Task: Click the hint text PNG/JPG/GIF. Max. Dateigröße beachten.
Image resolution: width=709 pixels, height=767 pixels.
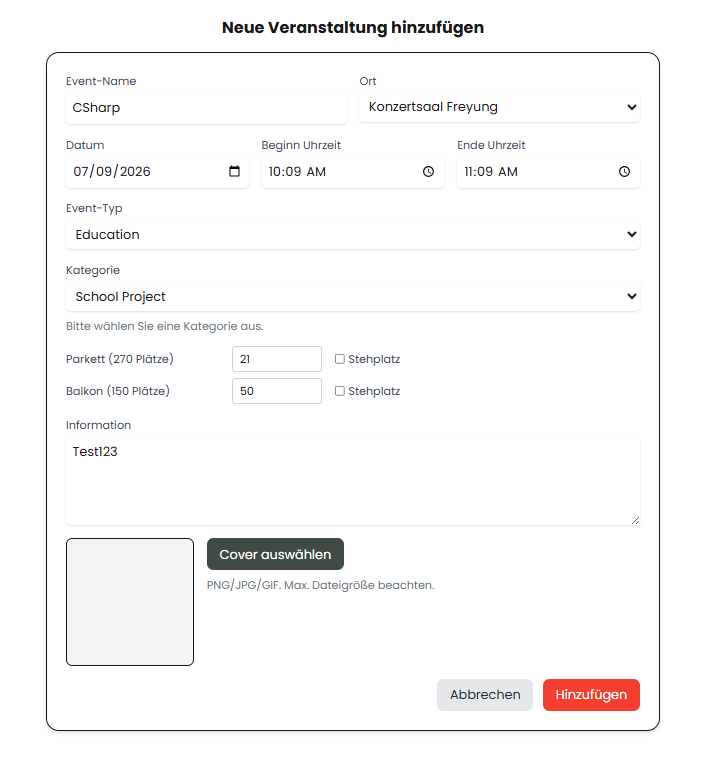Action: pos(320,585)
